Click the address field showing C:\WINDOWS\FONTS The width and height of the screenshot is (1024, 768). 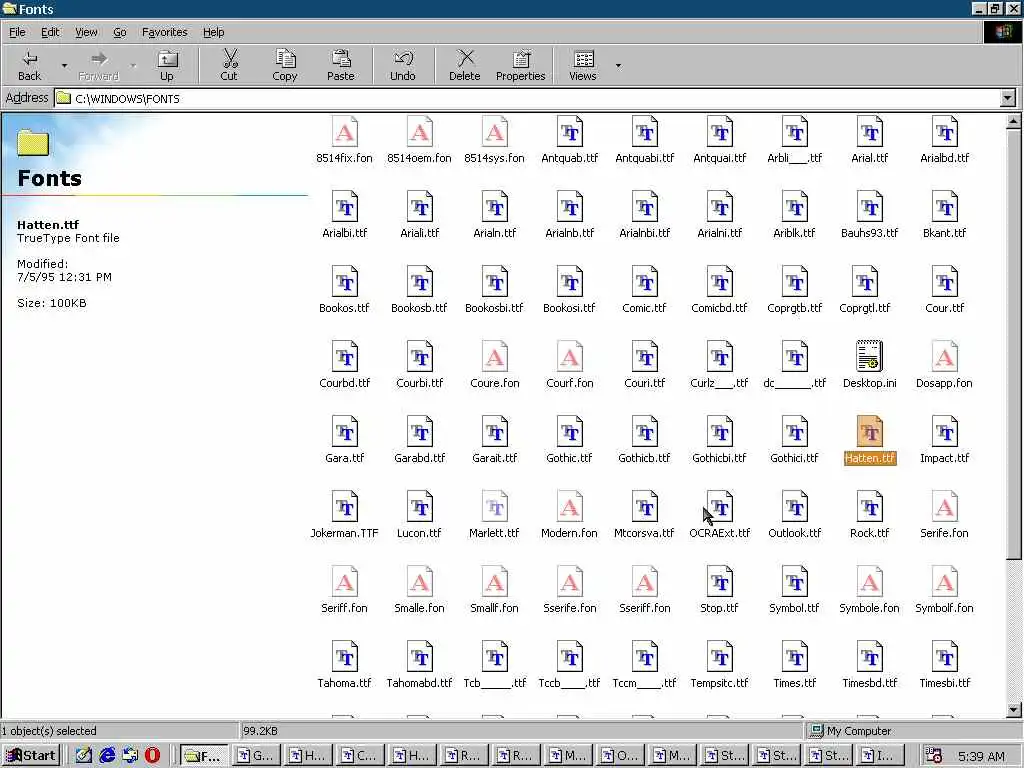528,99
